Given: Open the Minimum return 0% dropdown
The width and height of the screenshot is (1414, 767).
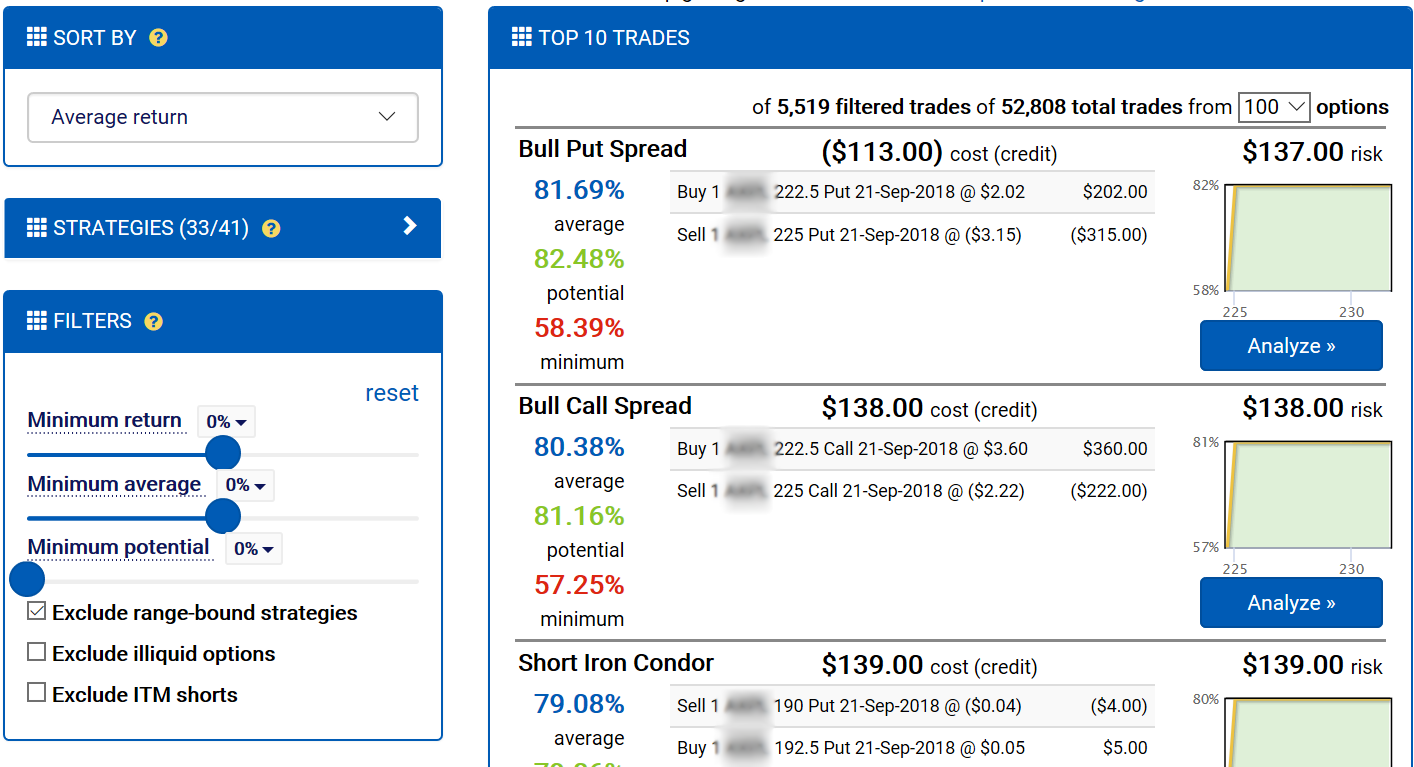Looking at the screenshot, I should [227, 422].
